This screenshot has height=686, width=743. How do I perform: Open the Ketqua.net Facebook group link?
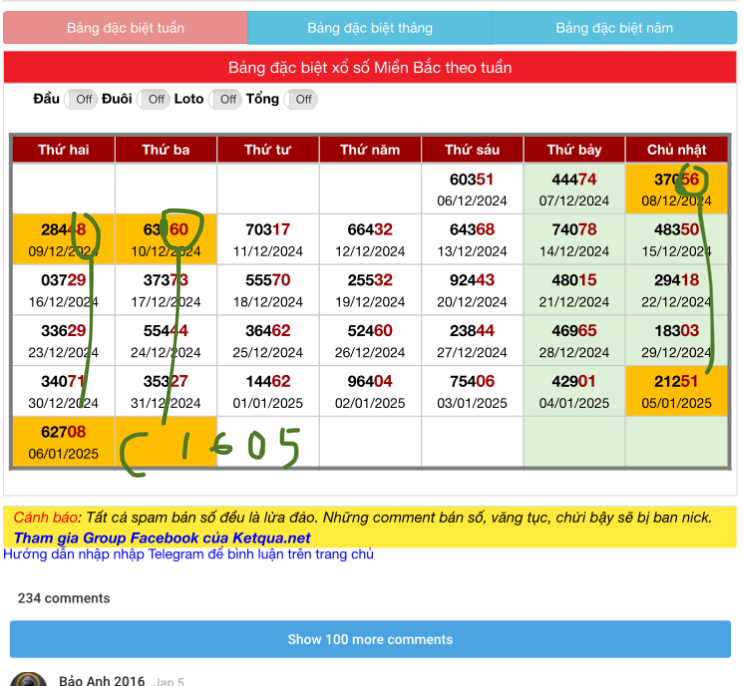pyautogui.click(x=162, y=538)
